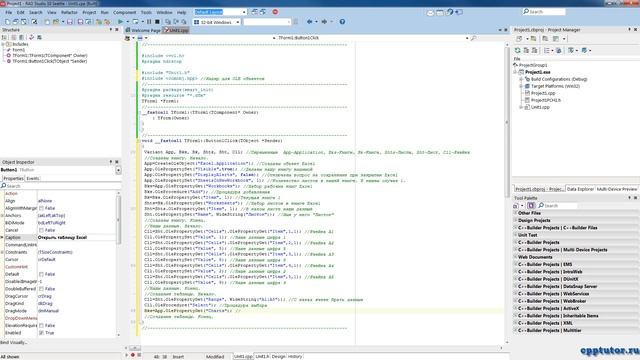Switch to the History tab at editor bottom
640x360 pixels.
click(295, 357)
